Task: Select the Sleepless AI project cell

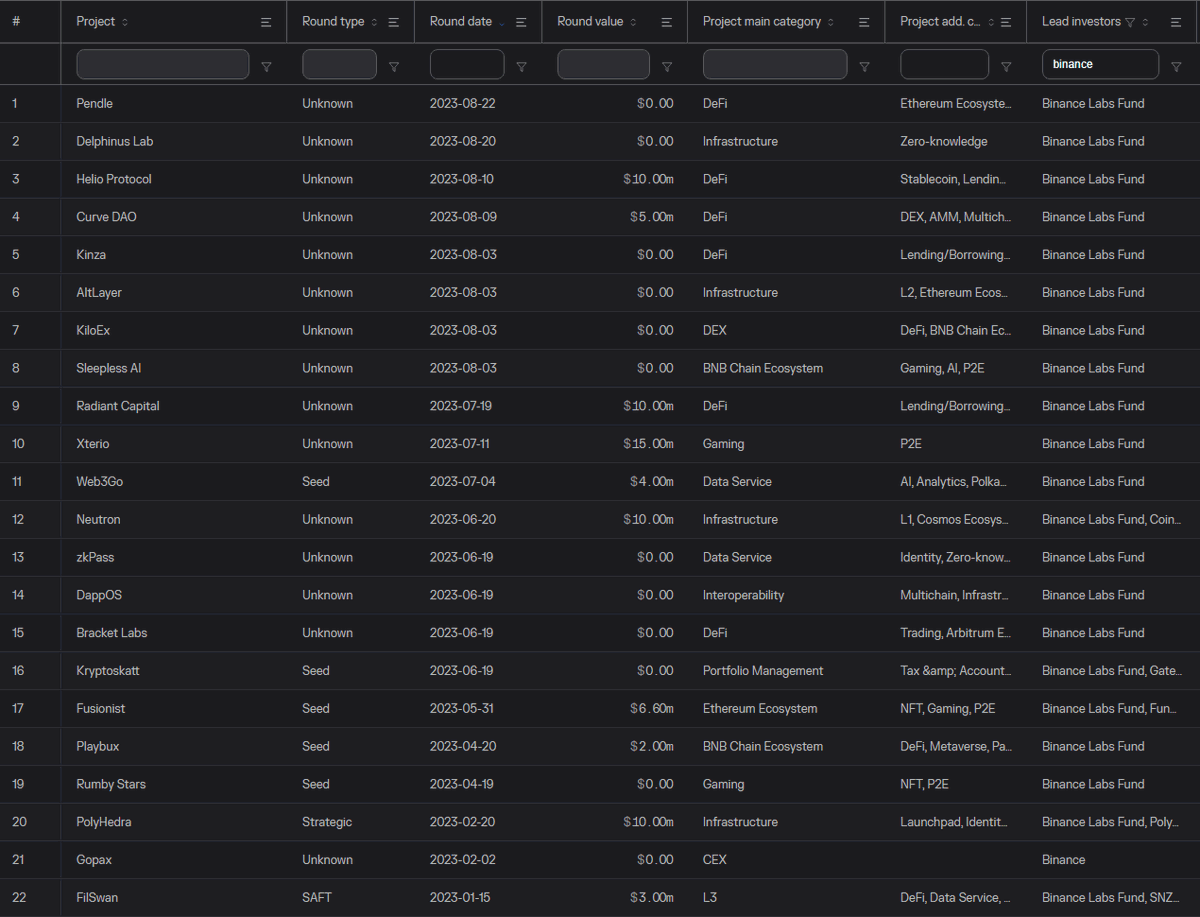Action: pyautogui.click(x=174, y=368)
